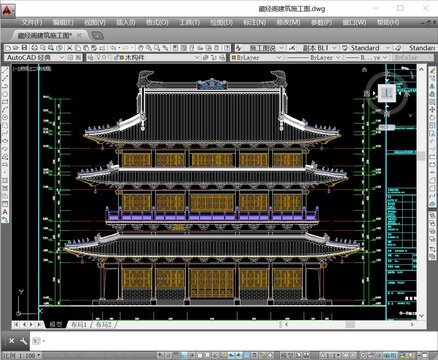Image resolution: width=438 pixels, height=360 pixels.
Task: Open the 副本 BL1 dimension style dropdown
Action: click(x=335, y=48)
